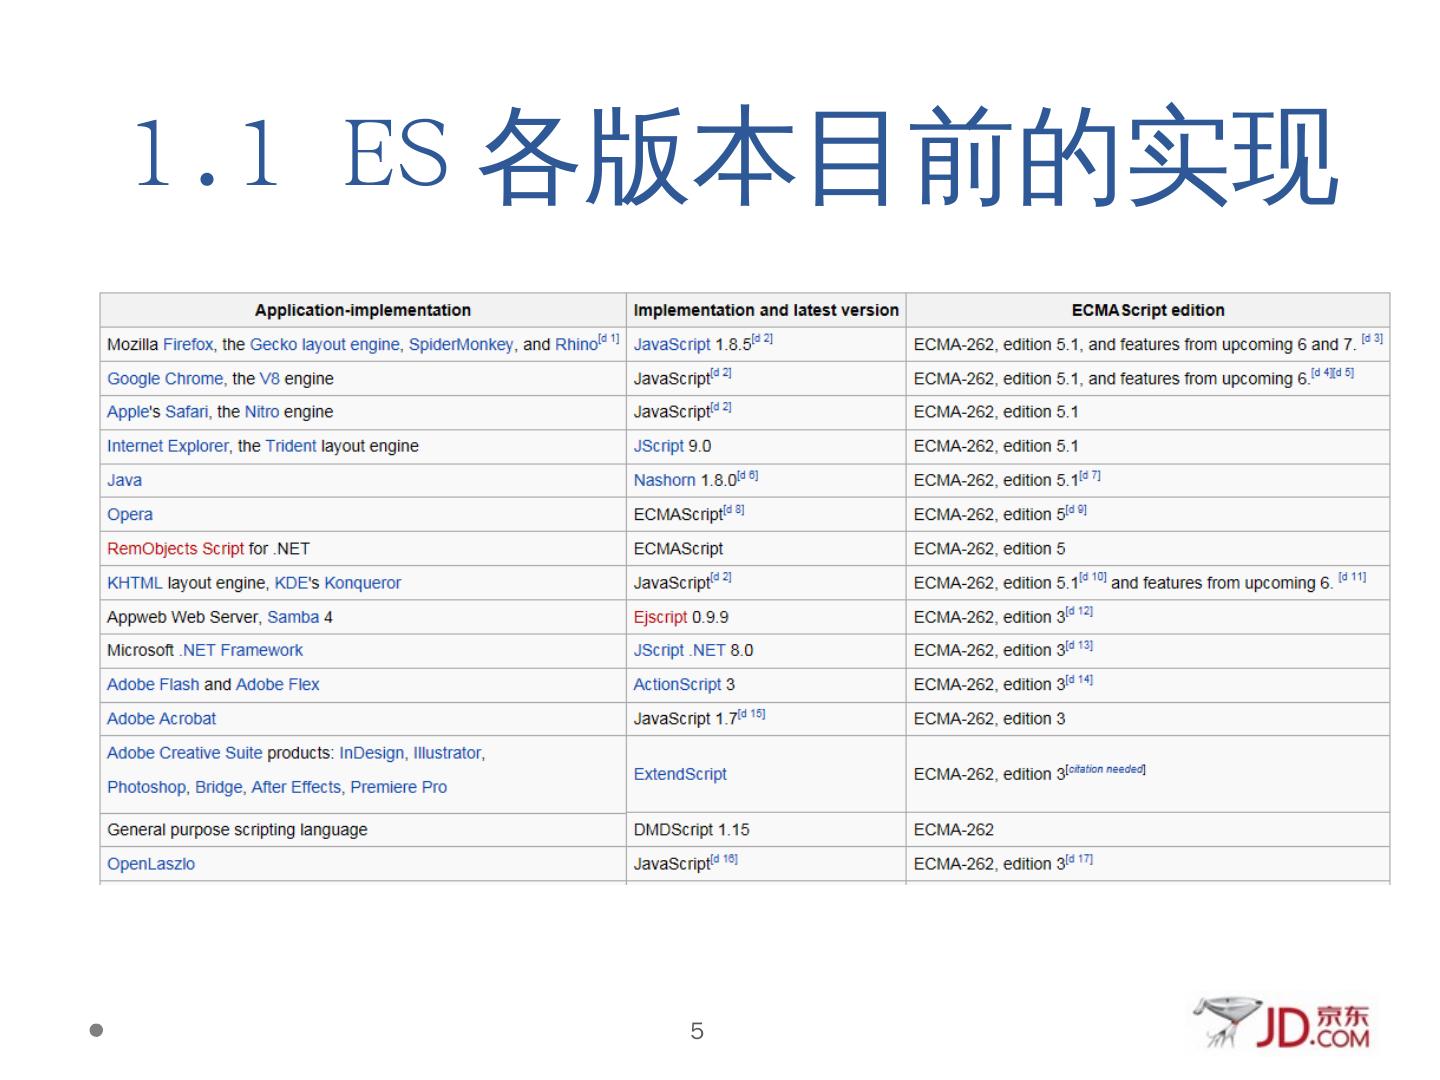Click footnote [d 6] next to Nashorn
Viewport: 1440px width, 1080px height.
(747, 475)
